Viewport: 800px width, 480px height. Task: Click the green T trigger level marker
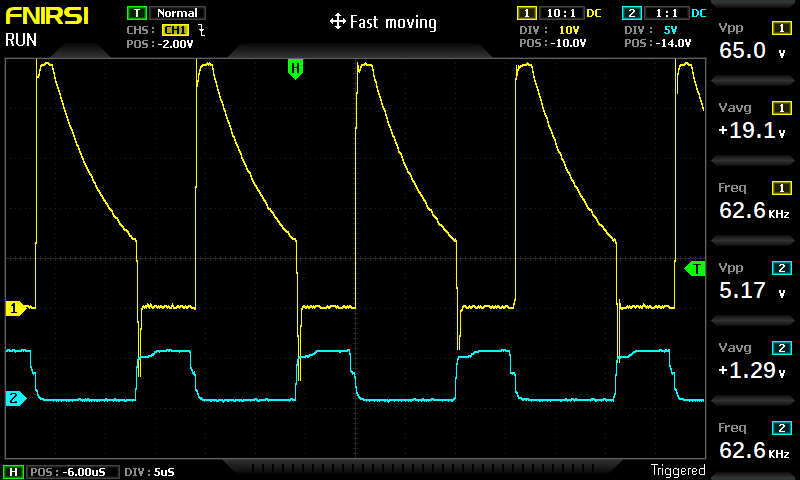695,269
